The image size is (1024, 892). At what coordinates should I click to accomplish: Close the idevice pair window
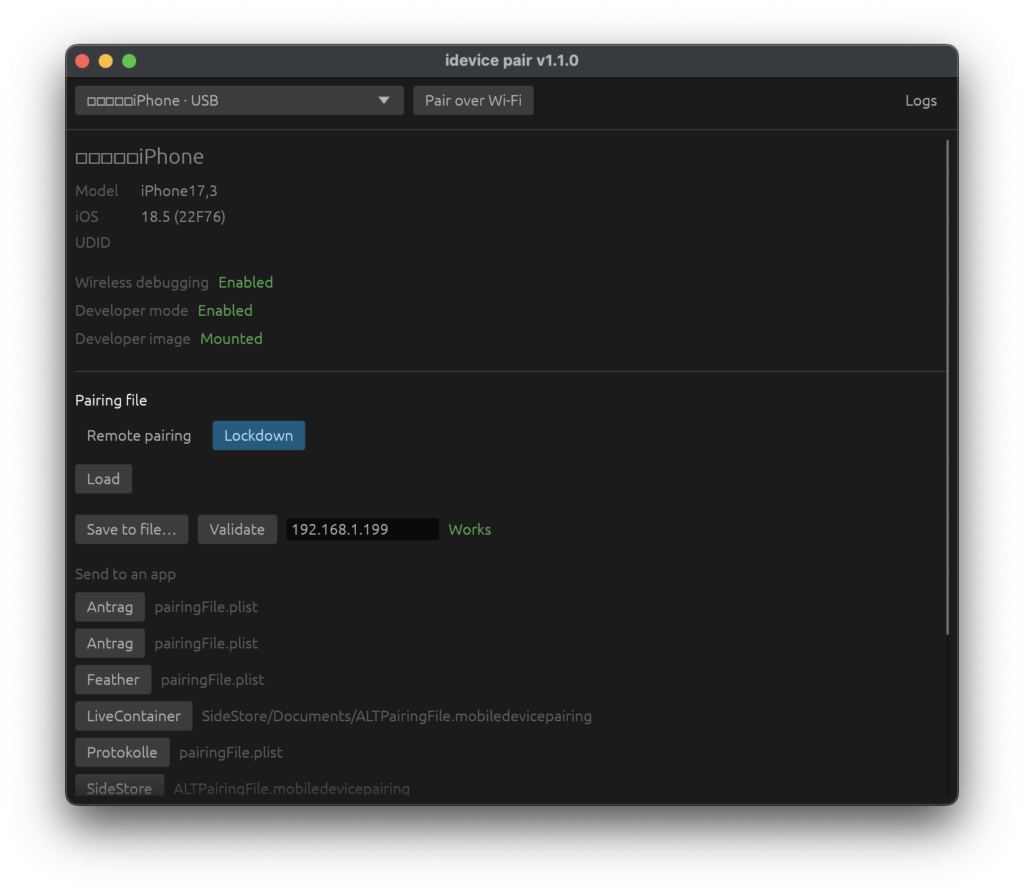[x=82, y=61]
